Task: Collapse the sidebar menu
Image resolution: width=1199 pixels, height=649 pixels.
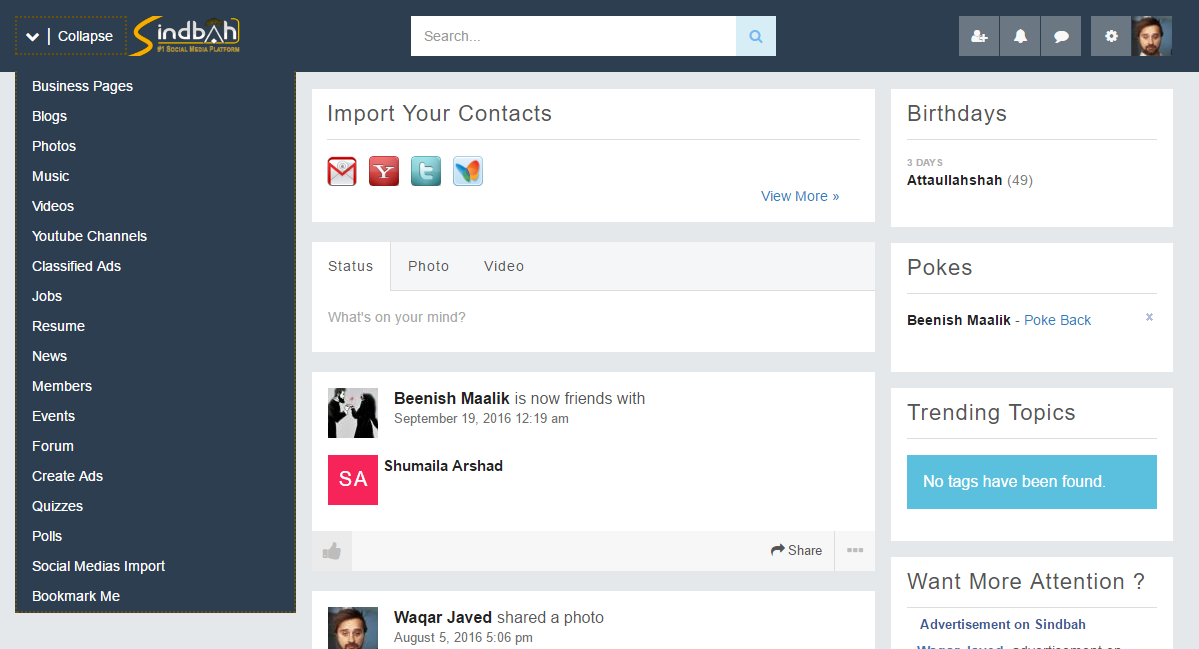Action: (x=70, y=36)
